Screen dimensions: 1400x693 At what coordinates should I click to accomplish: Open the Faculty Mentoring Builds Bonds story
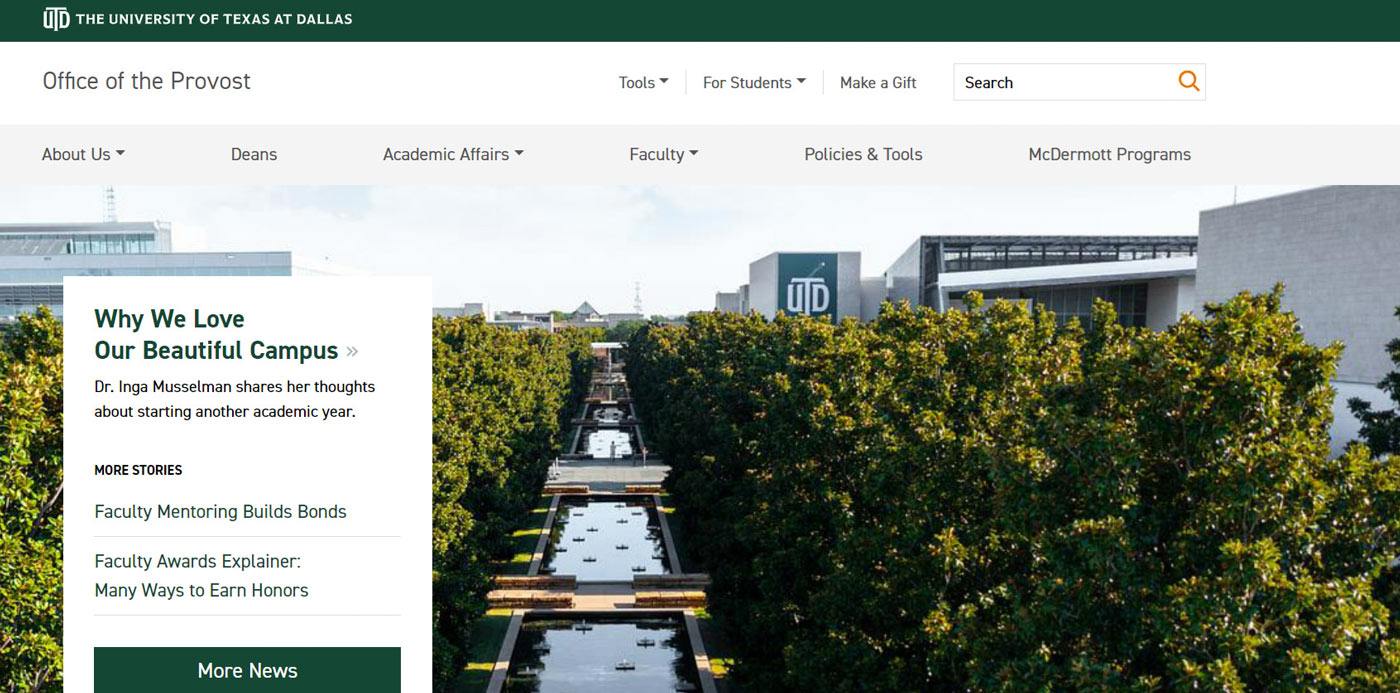[x=220, y=511]
